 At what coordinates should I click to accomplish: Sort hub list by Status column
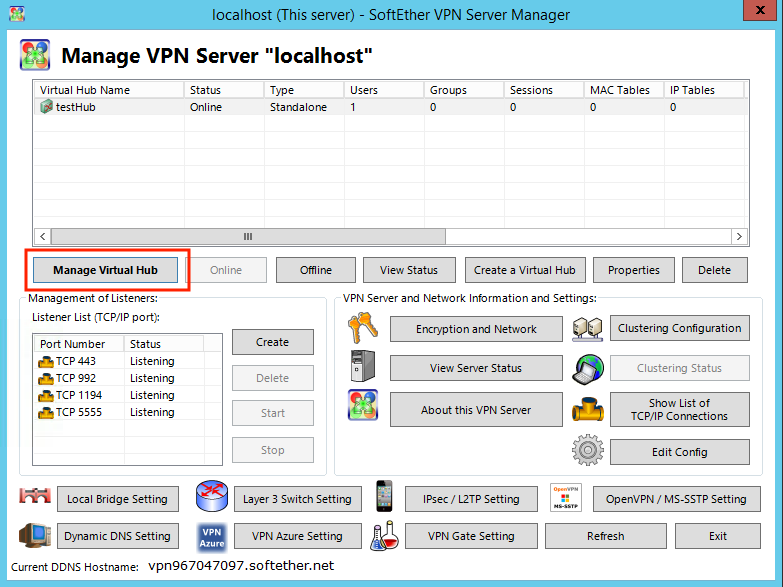(224, 90)
